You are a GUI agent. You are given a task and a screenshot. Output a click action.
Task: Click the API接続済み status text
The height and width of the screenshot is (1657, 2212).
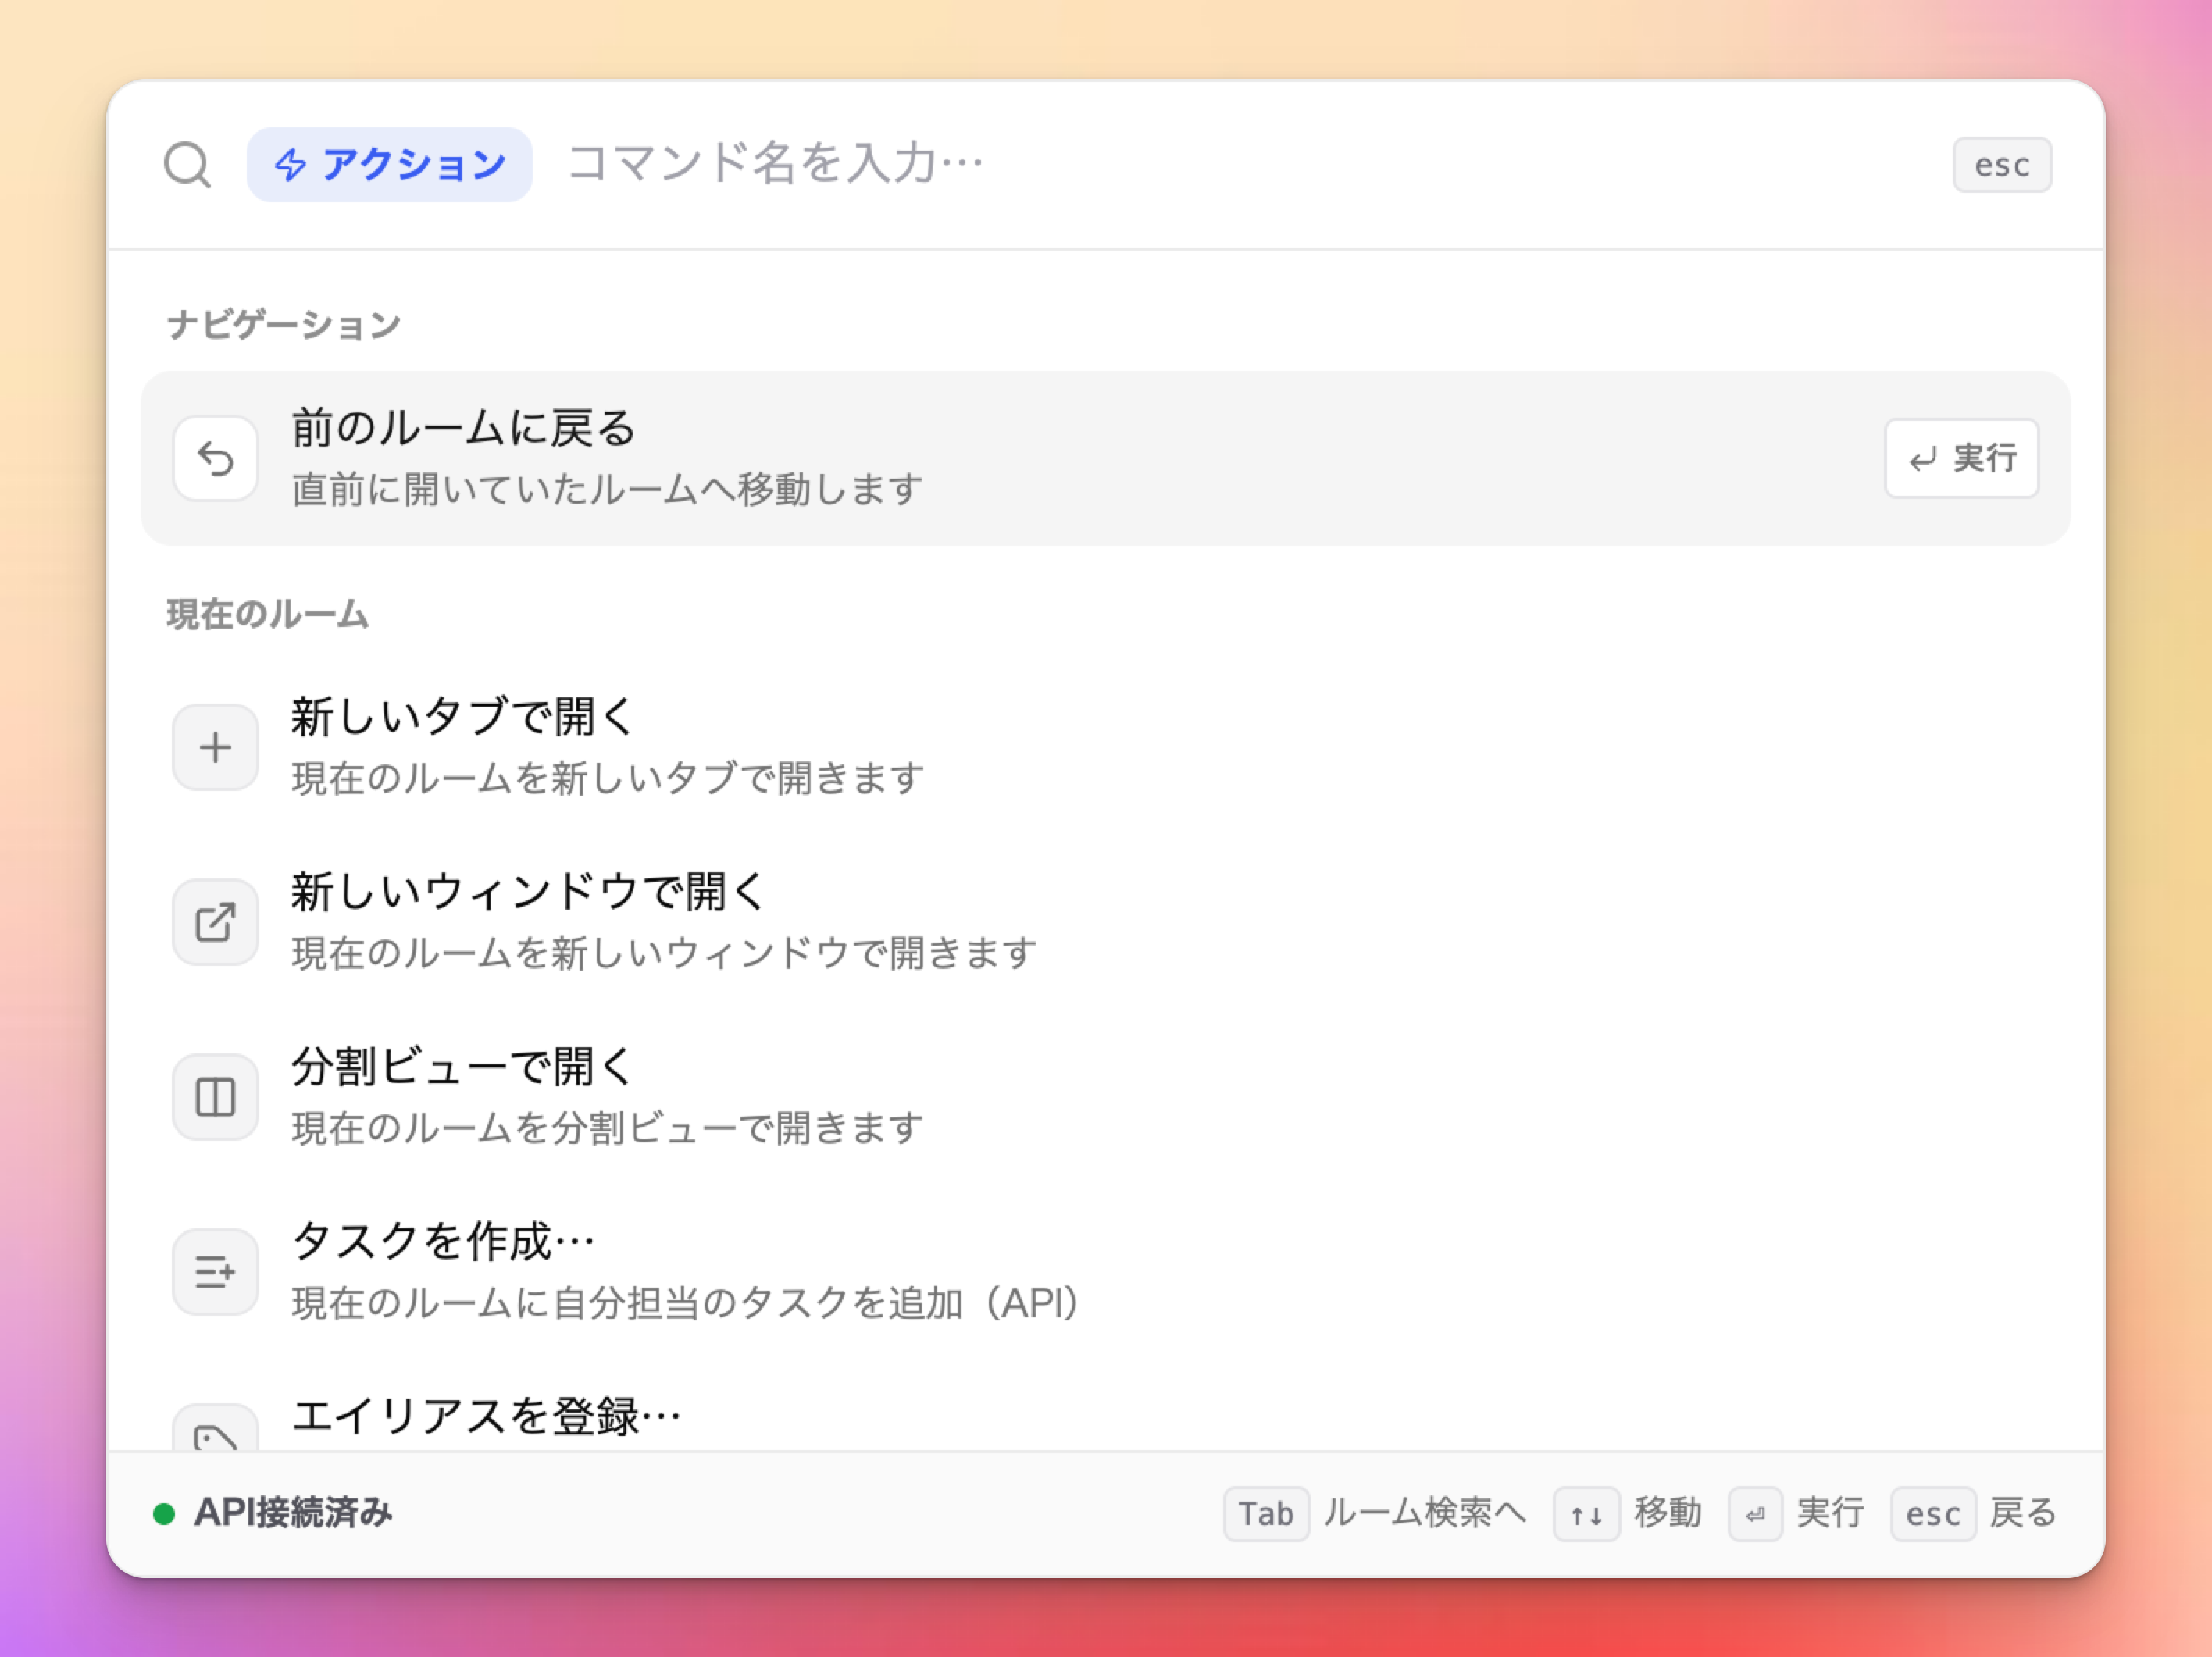(x=292, y=1513)
